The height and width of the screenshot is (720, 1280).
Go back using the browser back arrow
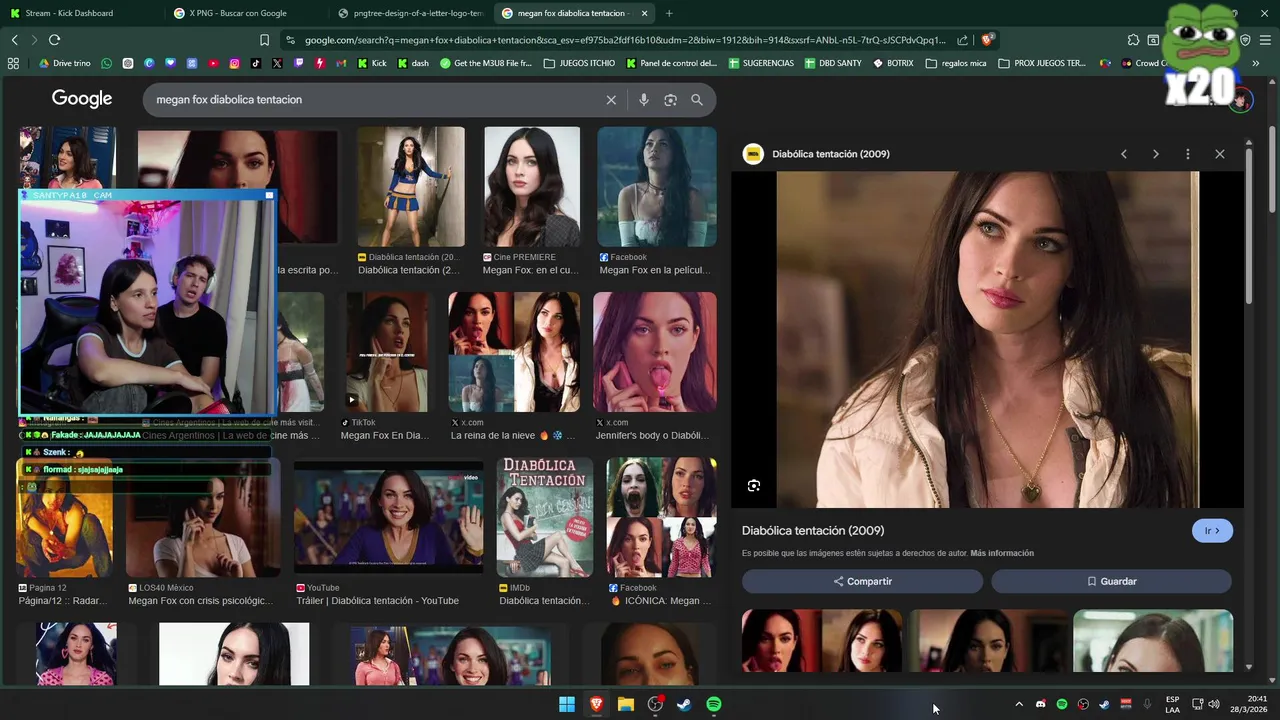(x=14, y=40)
